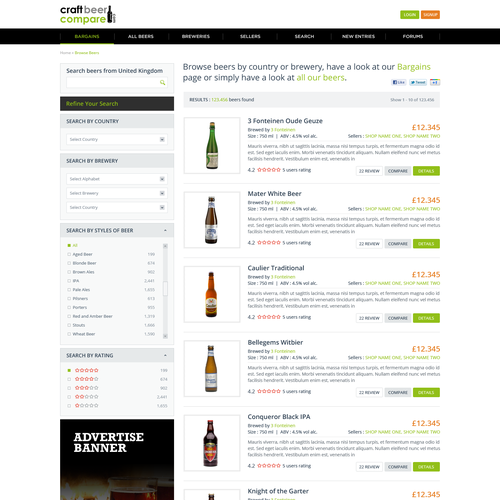Open the Select Brewery dropdown
The height and width of the screenshot is (500, 500).
coord(117,193)
